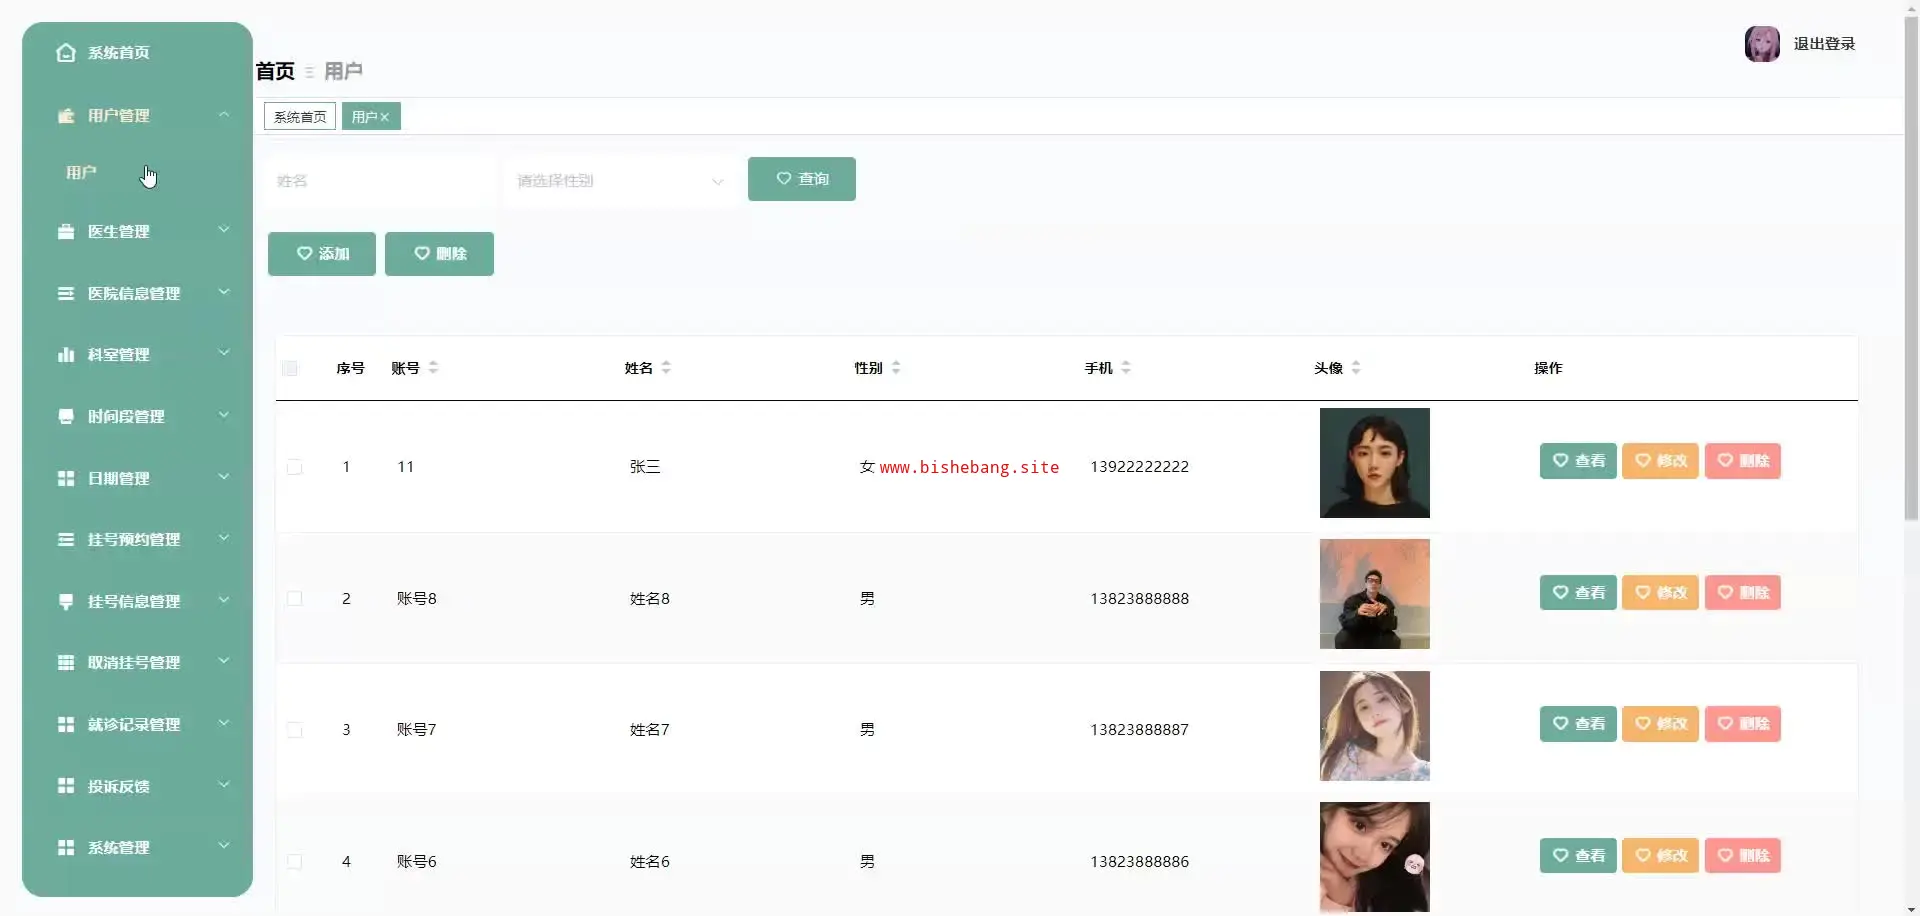Check the row checkbox for 账号8
This screenshot has width=1920, height=916.
point(295,599)
